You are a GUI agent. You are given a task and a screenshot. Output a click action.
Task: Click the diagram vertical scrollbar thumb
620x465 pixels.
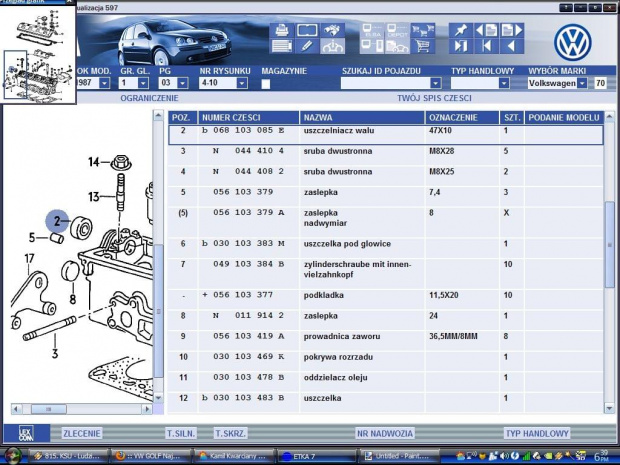coord(158,311)
